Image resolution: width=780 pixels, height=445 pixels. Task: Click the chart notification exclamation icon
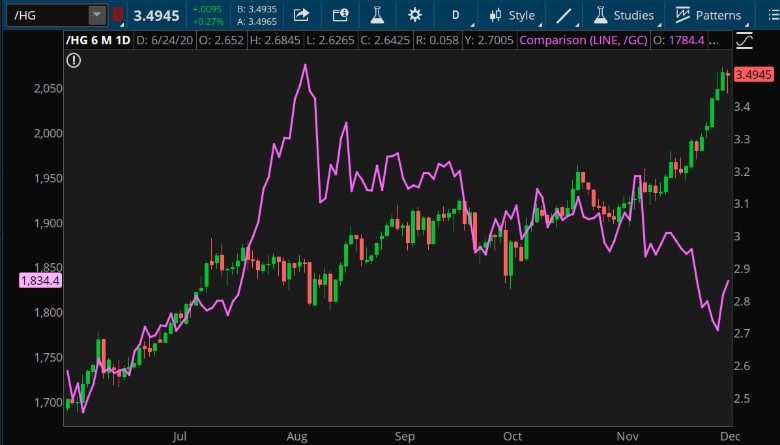tap(74, 61)
